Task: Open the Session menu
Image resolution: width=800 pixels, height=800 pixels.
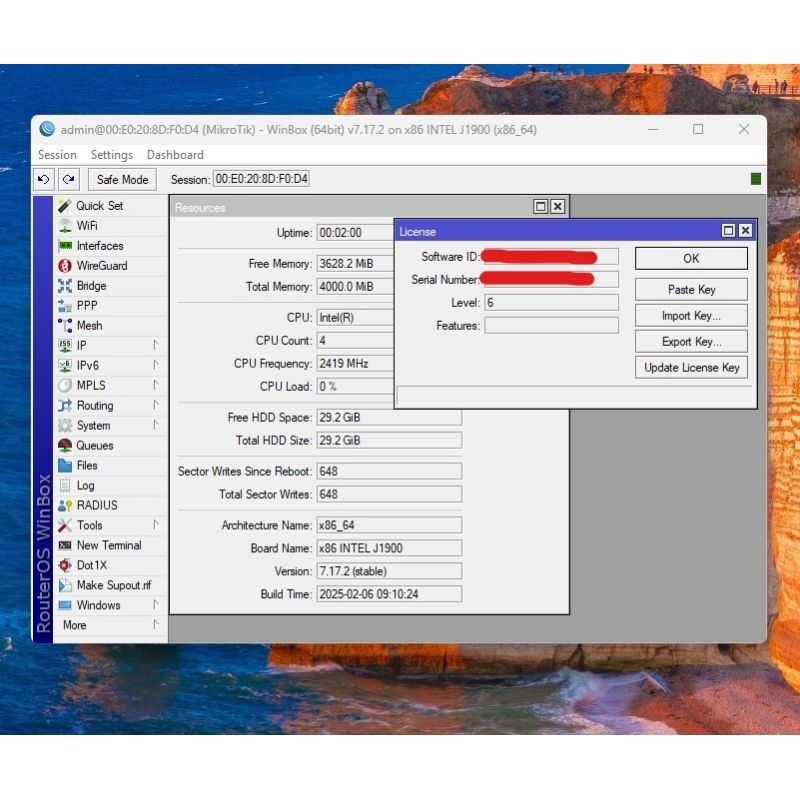Action: coord(57,155)
